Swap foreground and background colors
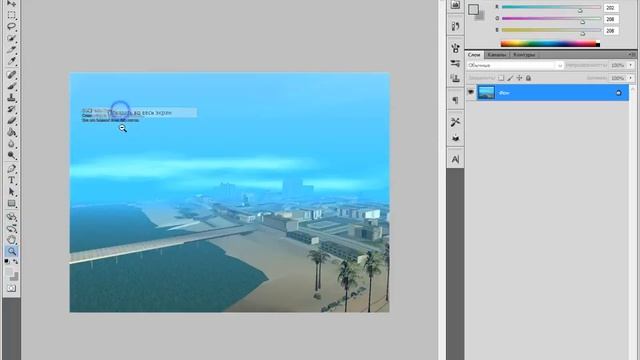Viewport: 640px width, 360px height. [x=16, y=261]
